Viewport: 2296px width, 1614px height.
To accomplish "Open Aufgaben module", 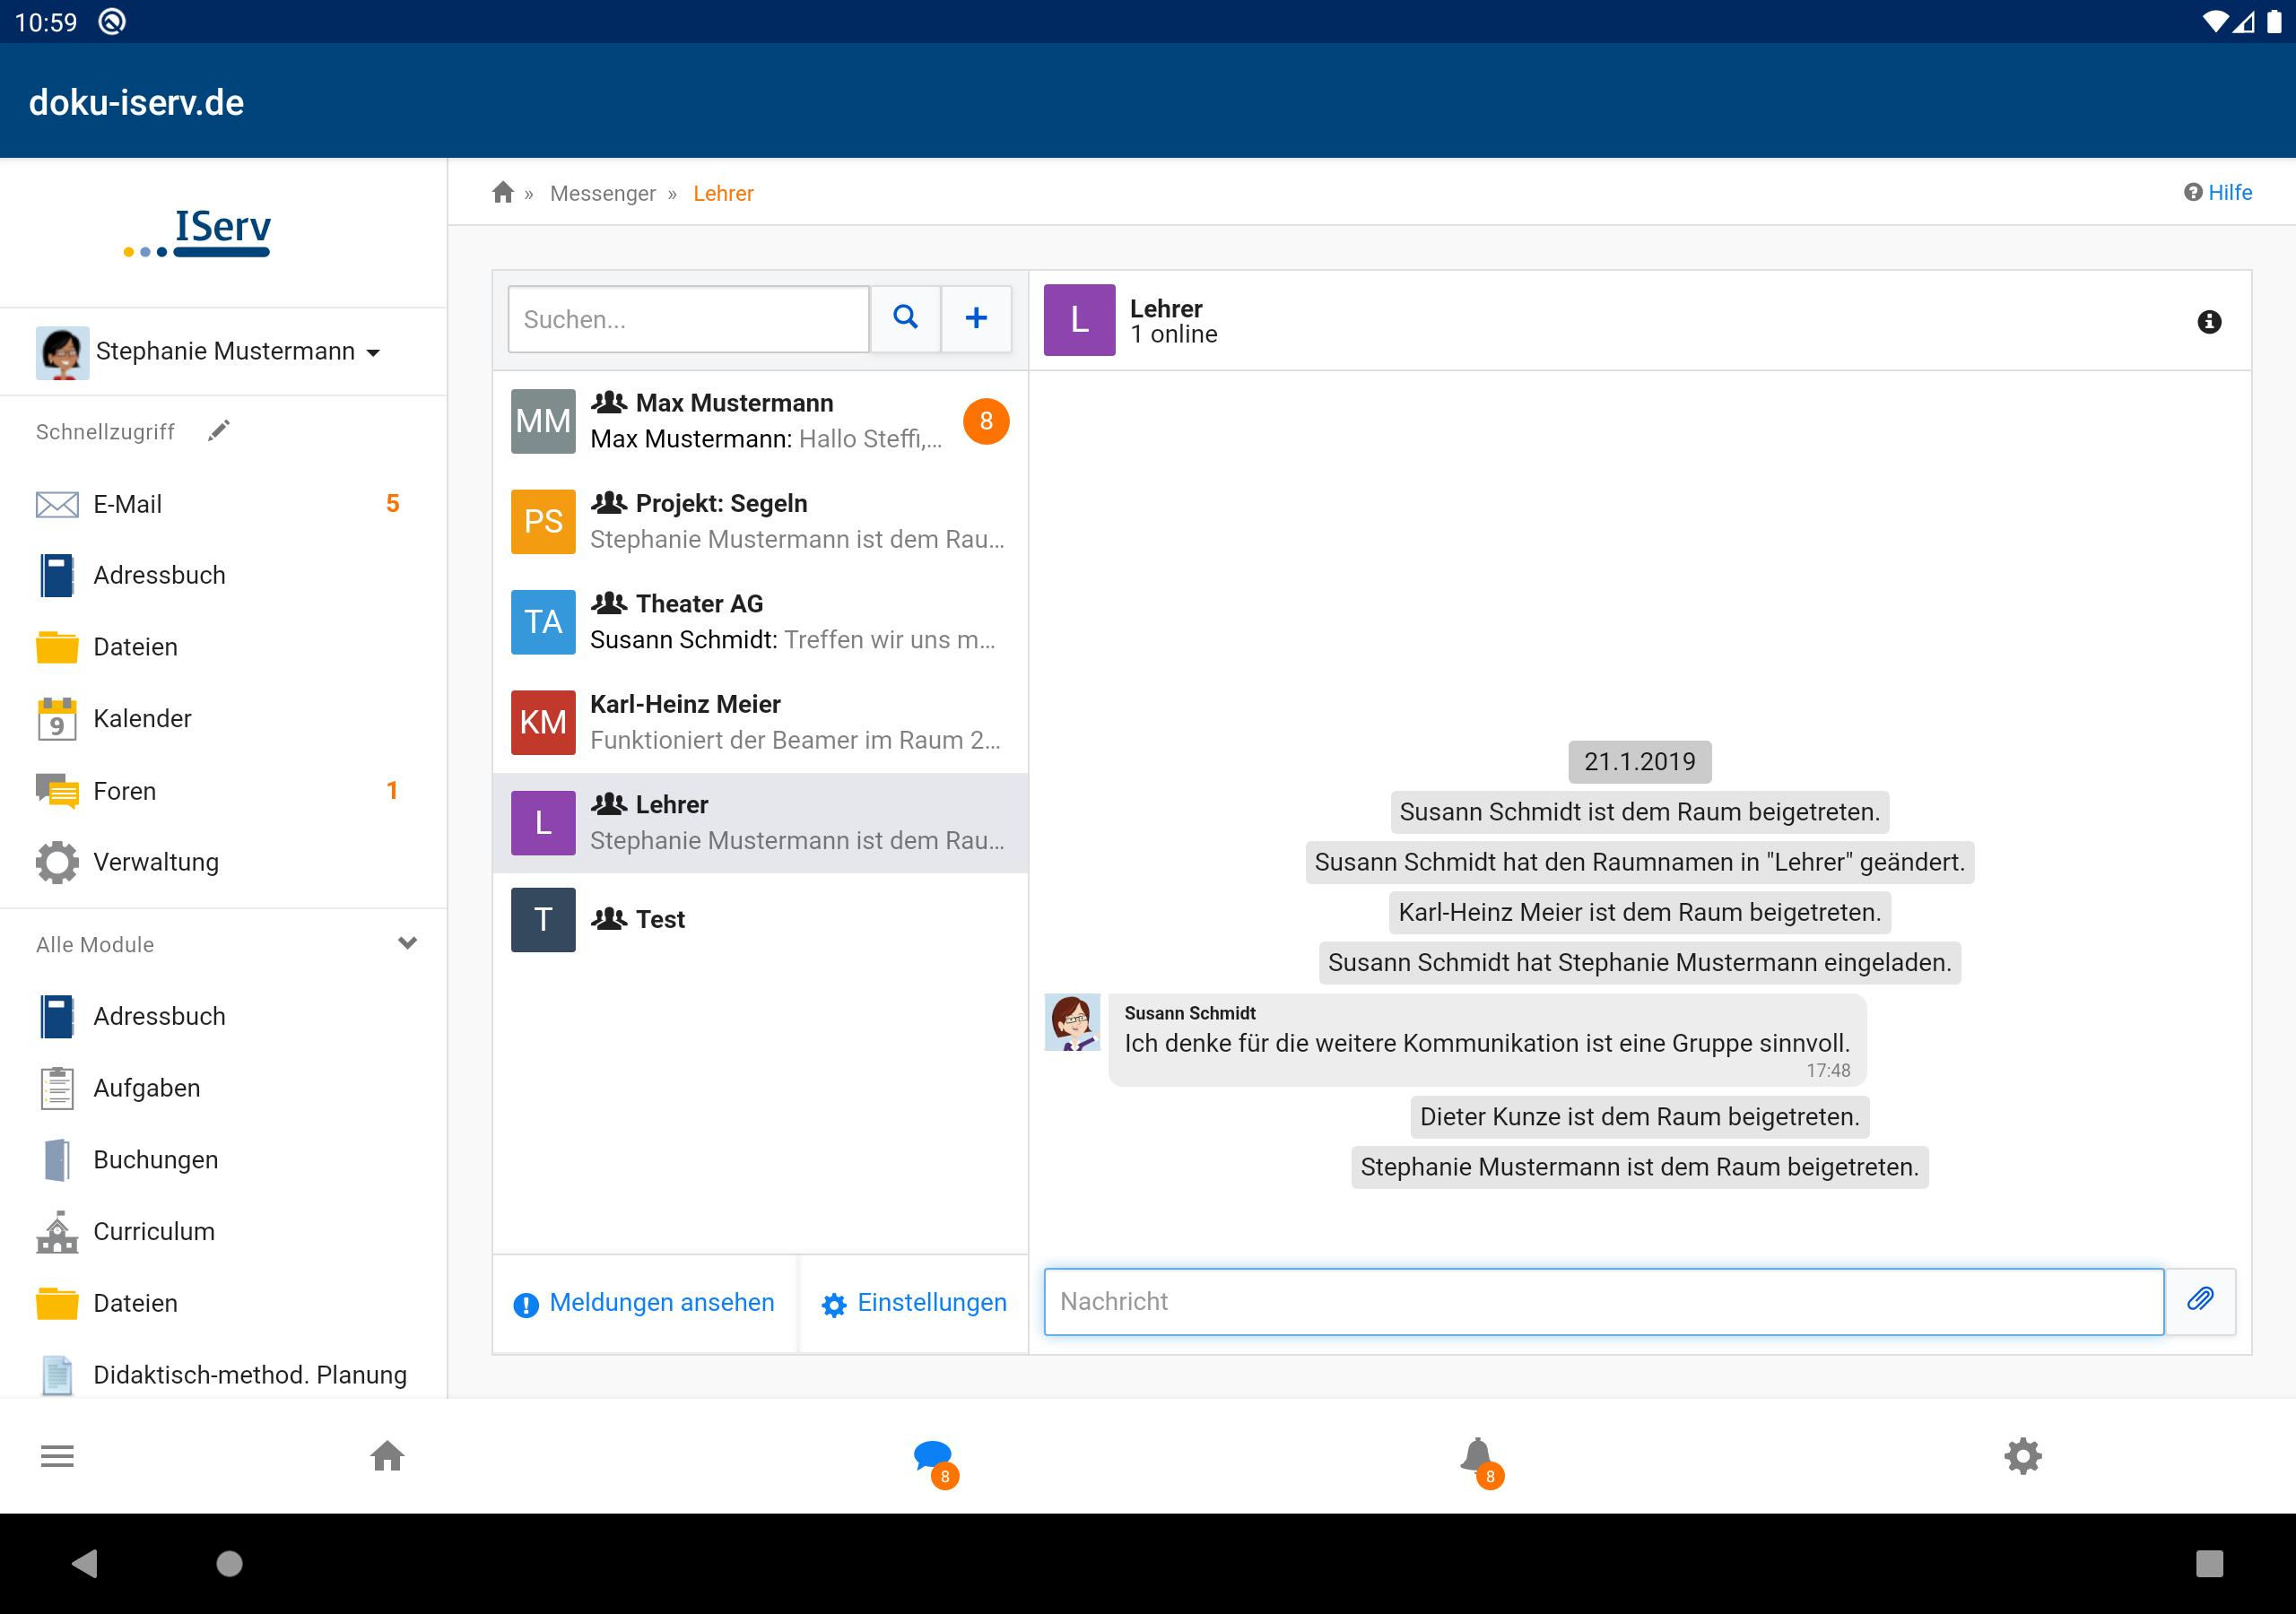I will pyautogui.click(x=222, y=1088).
